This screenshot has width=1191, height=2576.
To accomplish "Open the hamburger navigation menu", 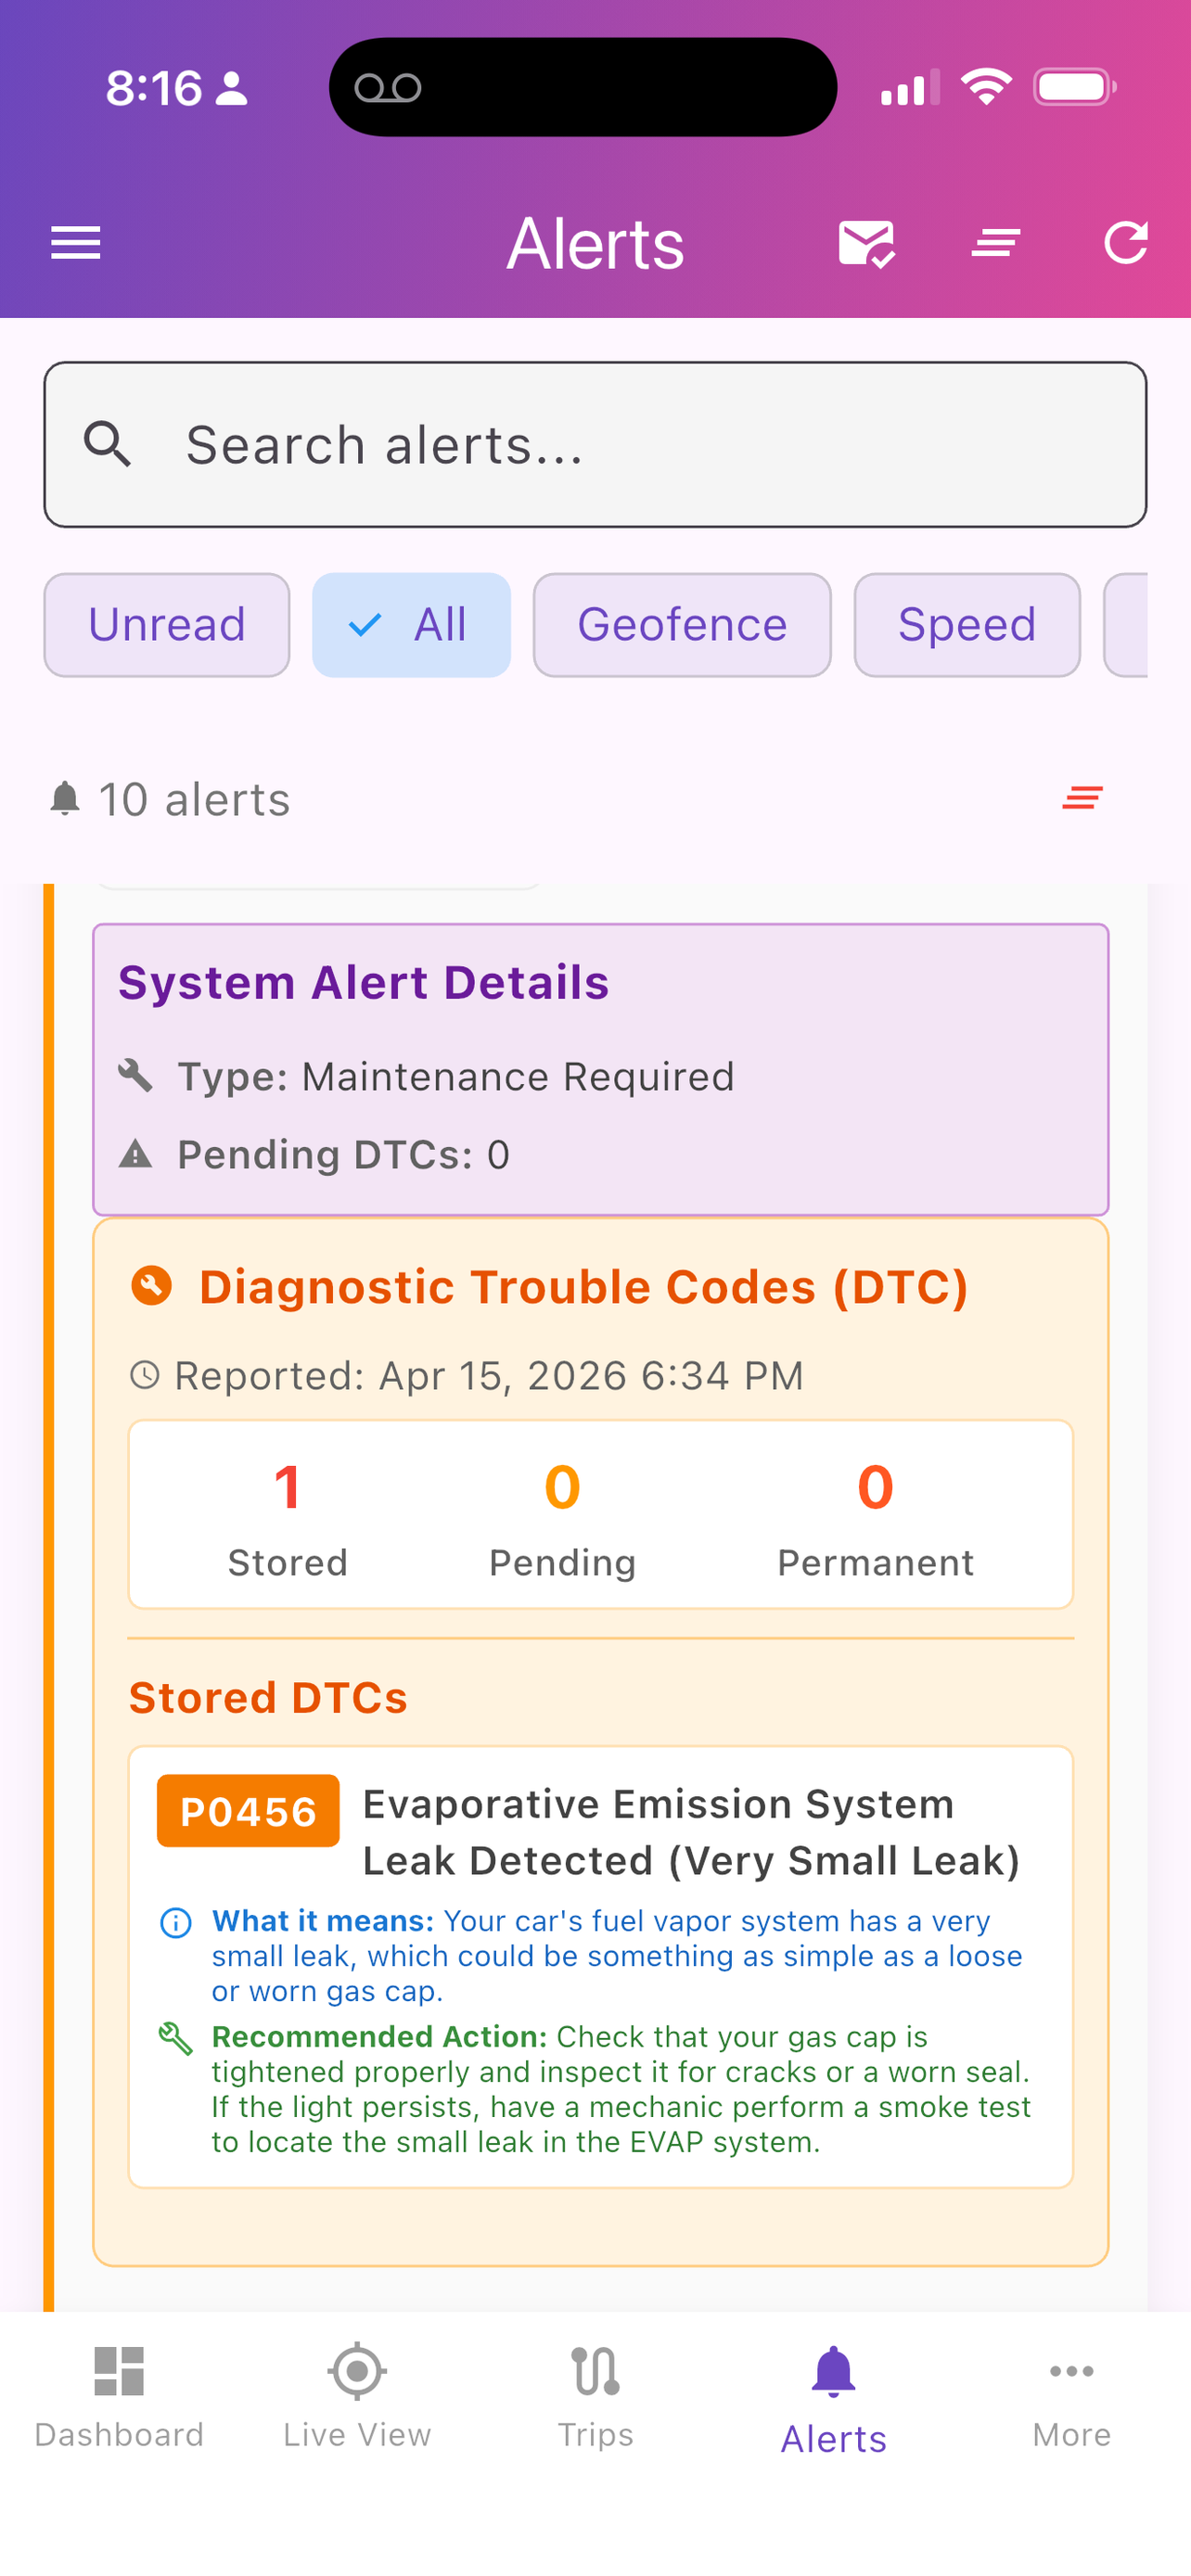I will coord(76,243).
